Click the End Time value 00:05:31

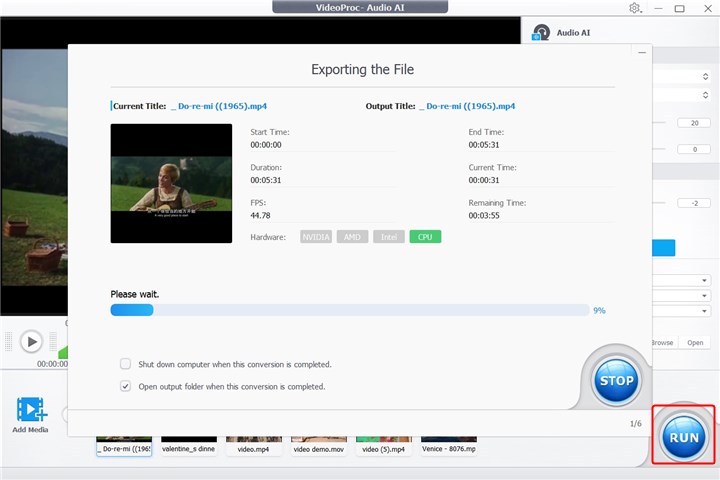tap(484, 145)
